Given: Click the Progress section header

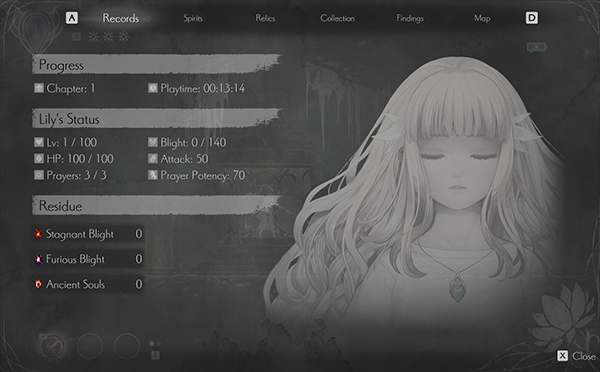Looking at the screenshot, I should point(157,64).
